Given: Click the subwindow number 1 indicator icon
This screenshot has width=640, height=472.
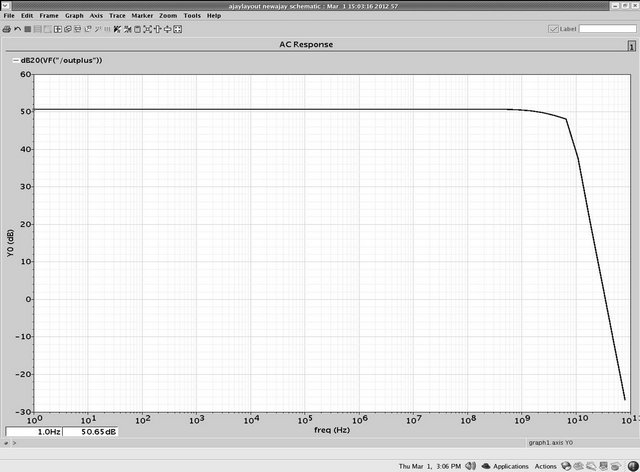Looking at the screenshot, I should [631, 46].
